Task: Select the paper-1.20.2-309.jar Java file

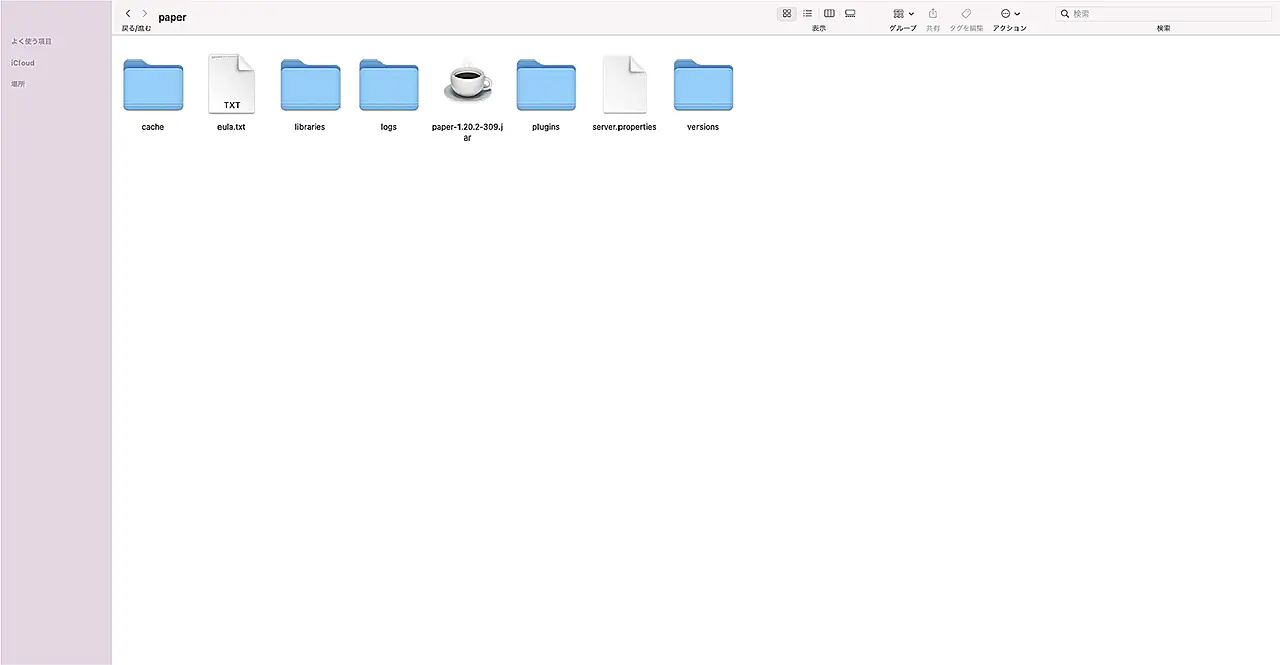Action: coord(467,86)
